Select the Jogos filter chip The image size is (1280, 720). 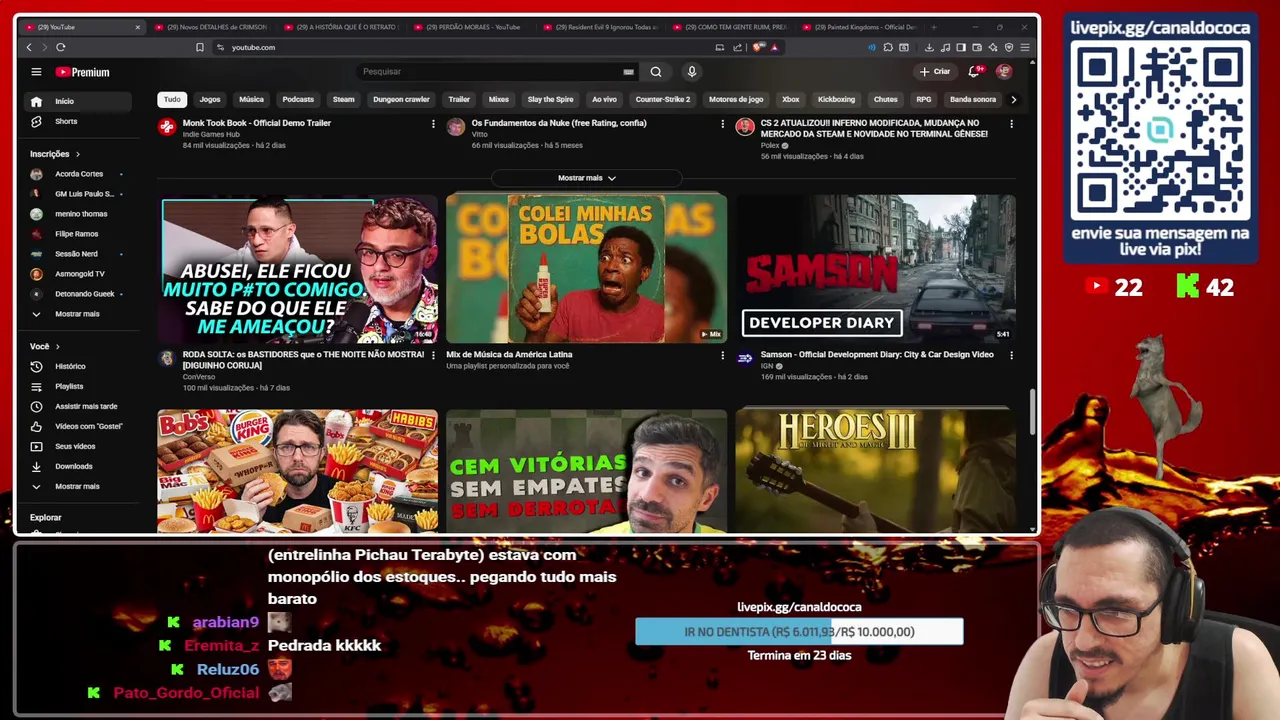click(x=210, y=99)
